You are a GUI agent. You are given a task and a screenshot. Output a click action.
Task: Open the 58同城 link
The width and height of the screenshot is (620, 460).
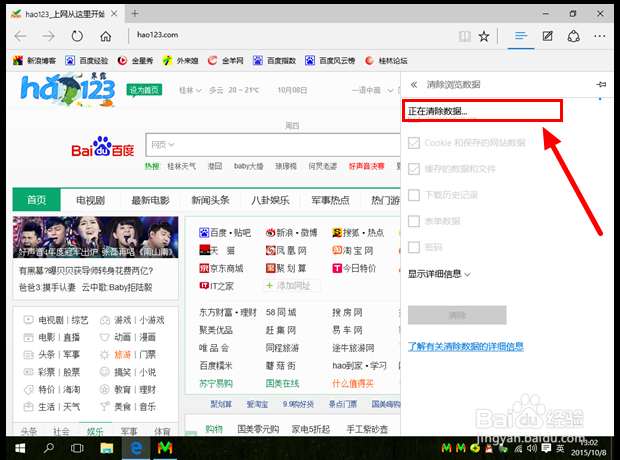[x=281, y=312]
